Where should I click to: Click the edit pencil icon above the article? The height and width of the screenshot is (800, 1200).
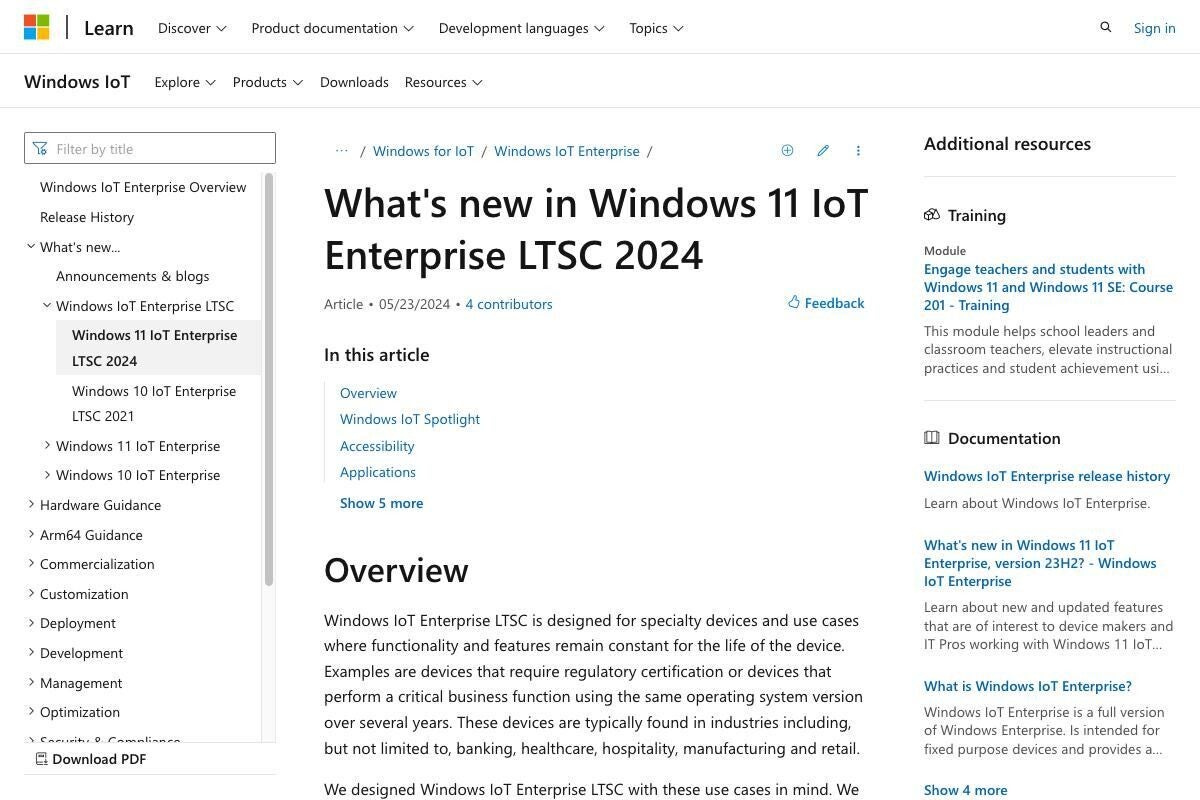pos(823,150)
